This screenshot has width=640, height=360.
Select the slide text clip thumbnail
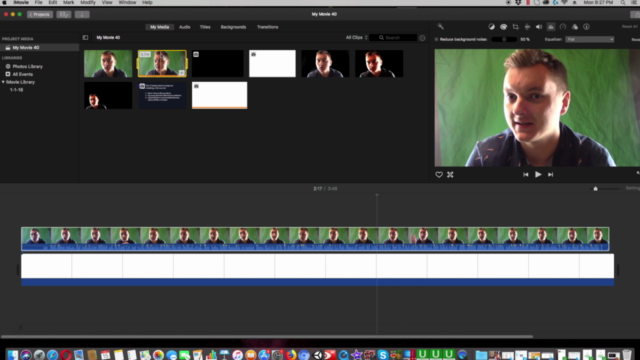[162, 96]
